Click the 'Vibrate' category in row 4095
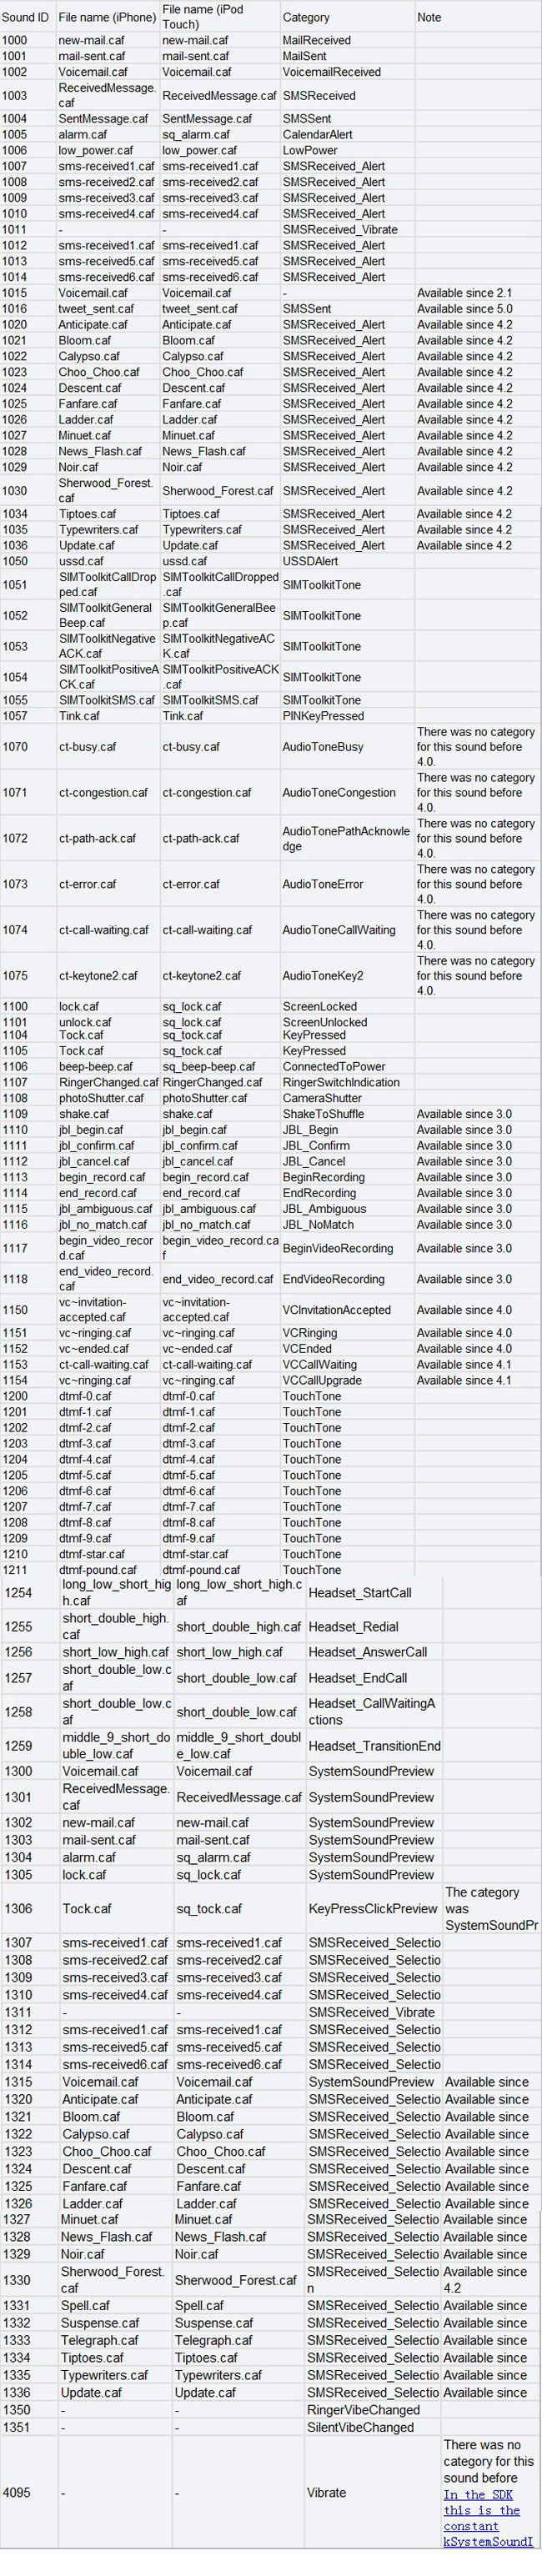The height and width of the screenshot is (2576, 542). pyautogui.click(x=327, y=2493)
